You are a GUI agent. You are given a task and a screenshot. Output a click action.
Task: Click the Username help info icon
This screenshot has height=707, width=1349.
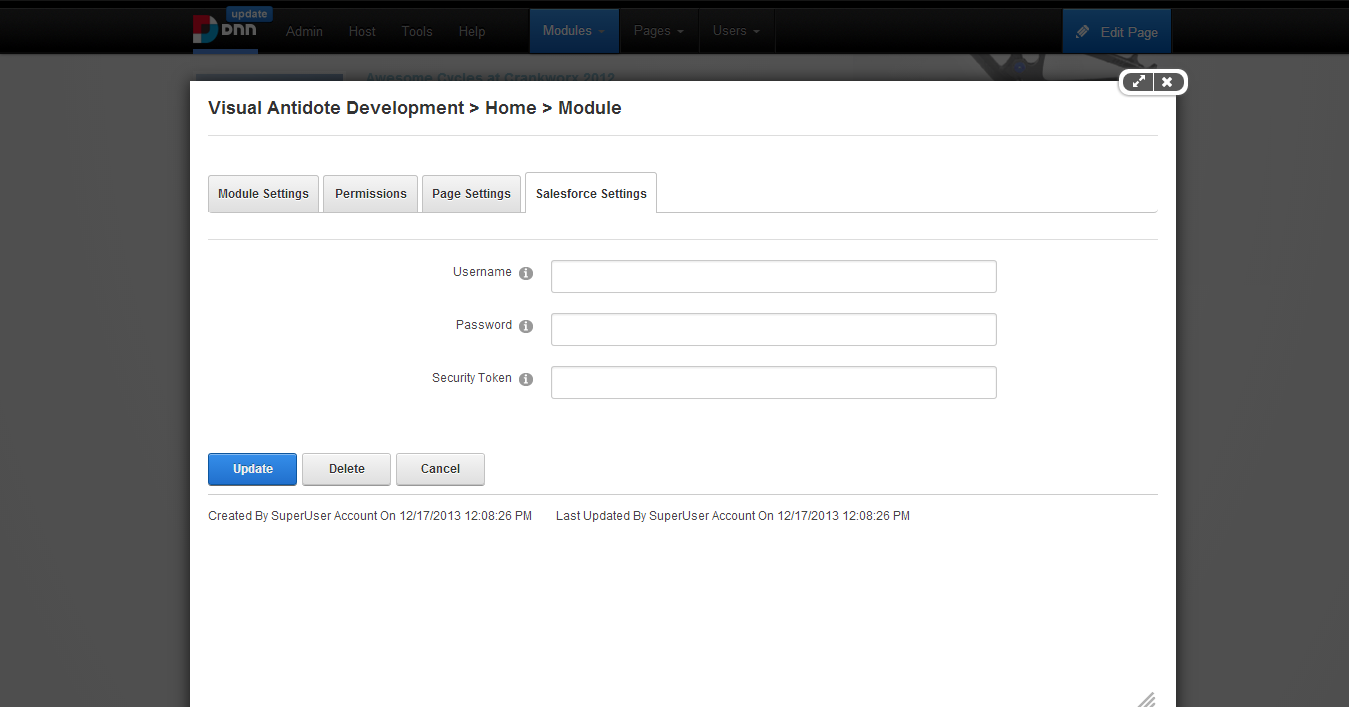tap(526, 273)
